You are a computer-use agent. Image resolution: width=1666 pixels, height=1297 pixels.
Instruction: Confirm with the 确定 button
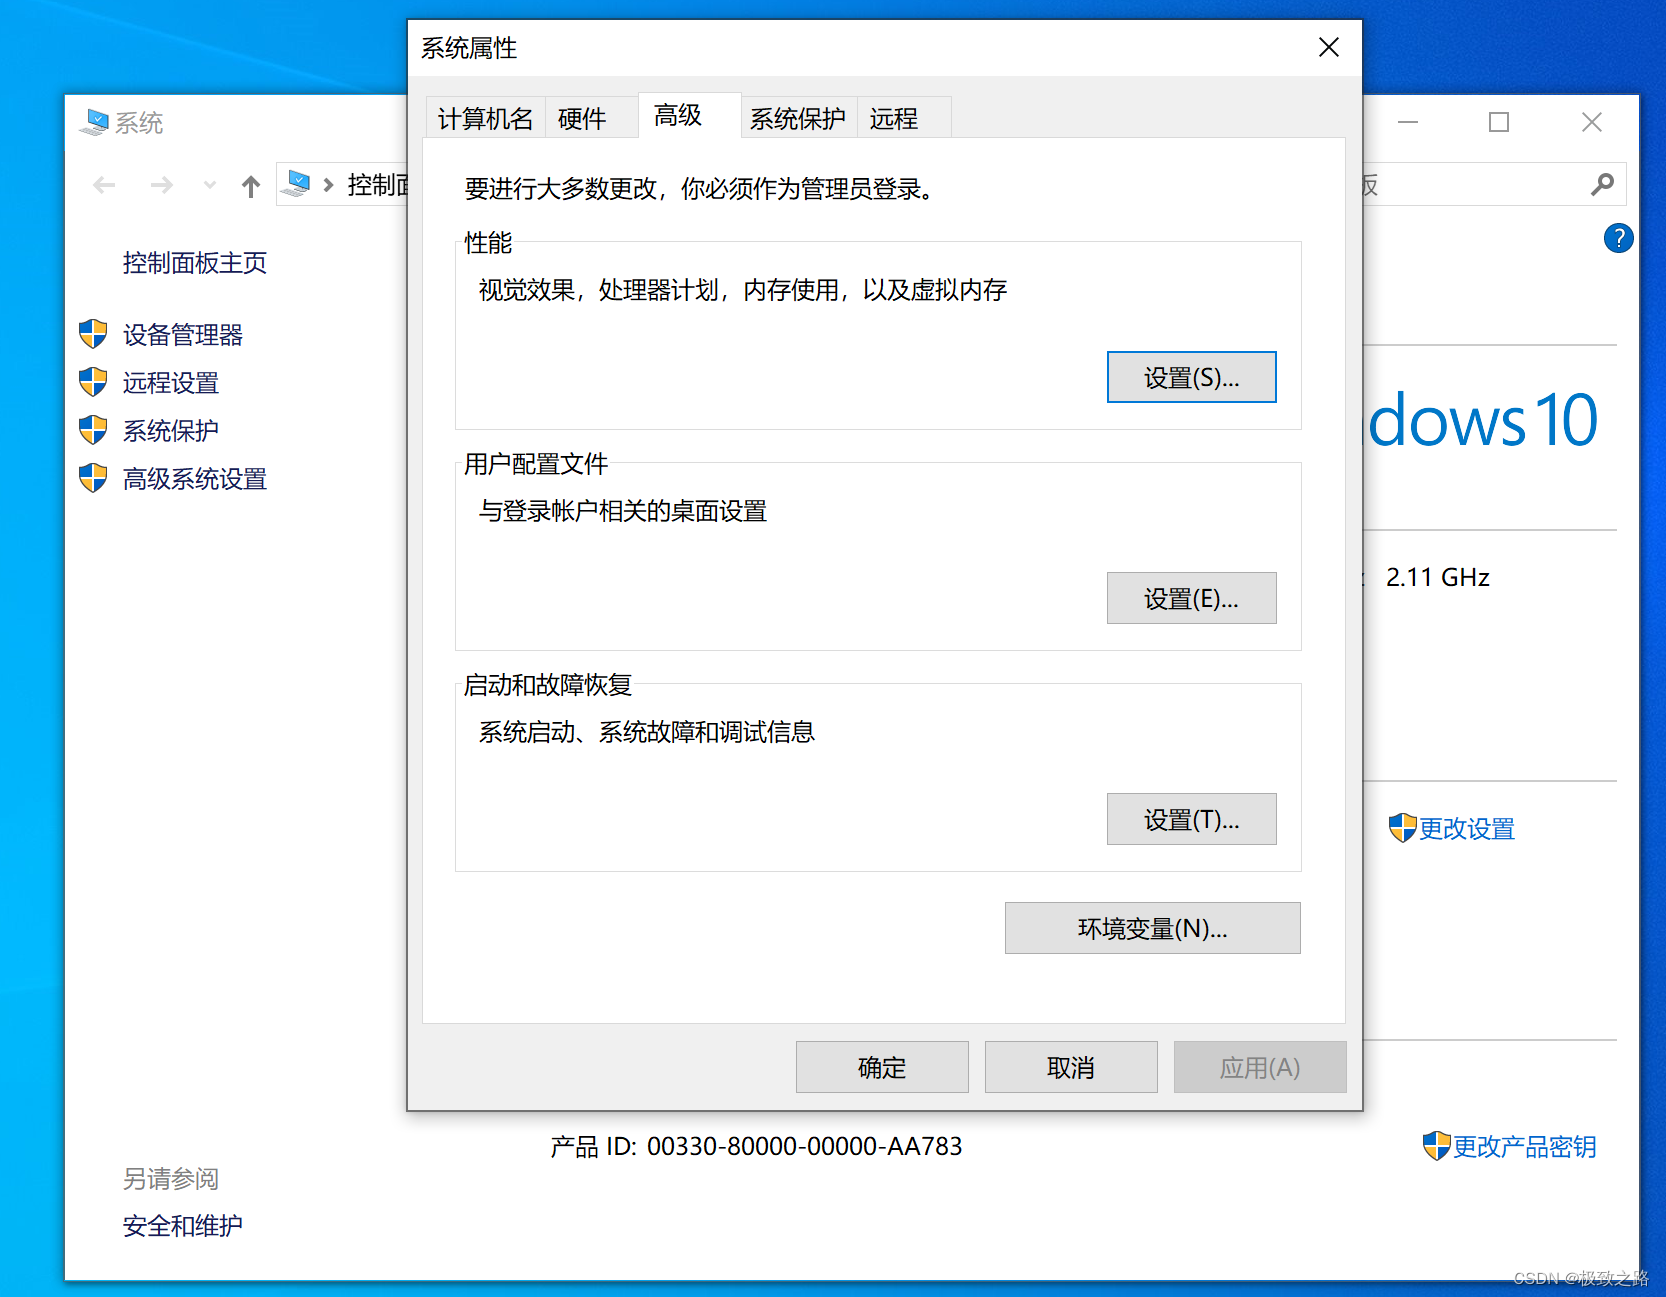pyautogui.click(x=882, y=1067)
